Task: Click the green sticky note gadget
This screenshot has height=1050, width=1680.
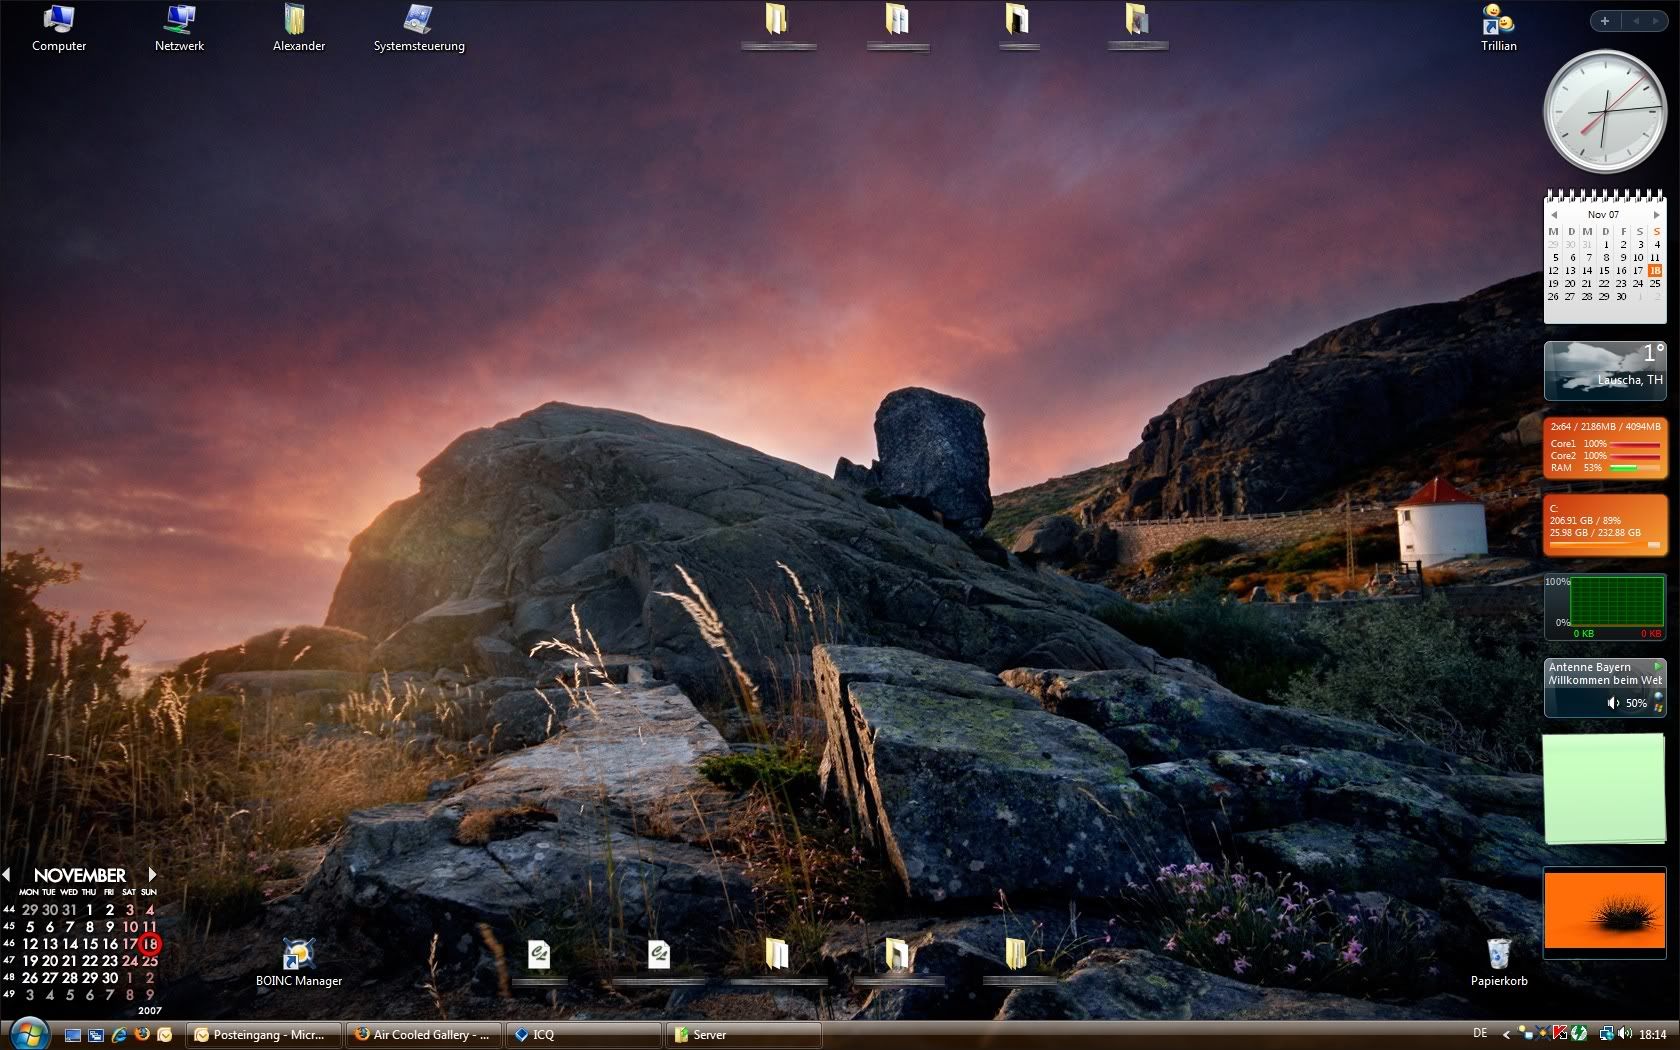Action: coord(1603,788)
